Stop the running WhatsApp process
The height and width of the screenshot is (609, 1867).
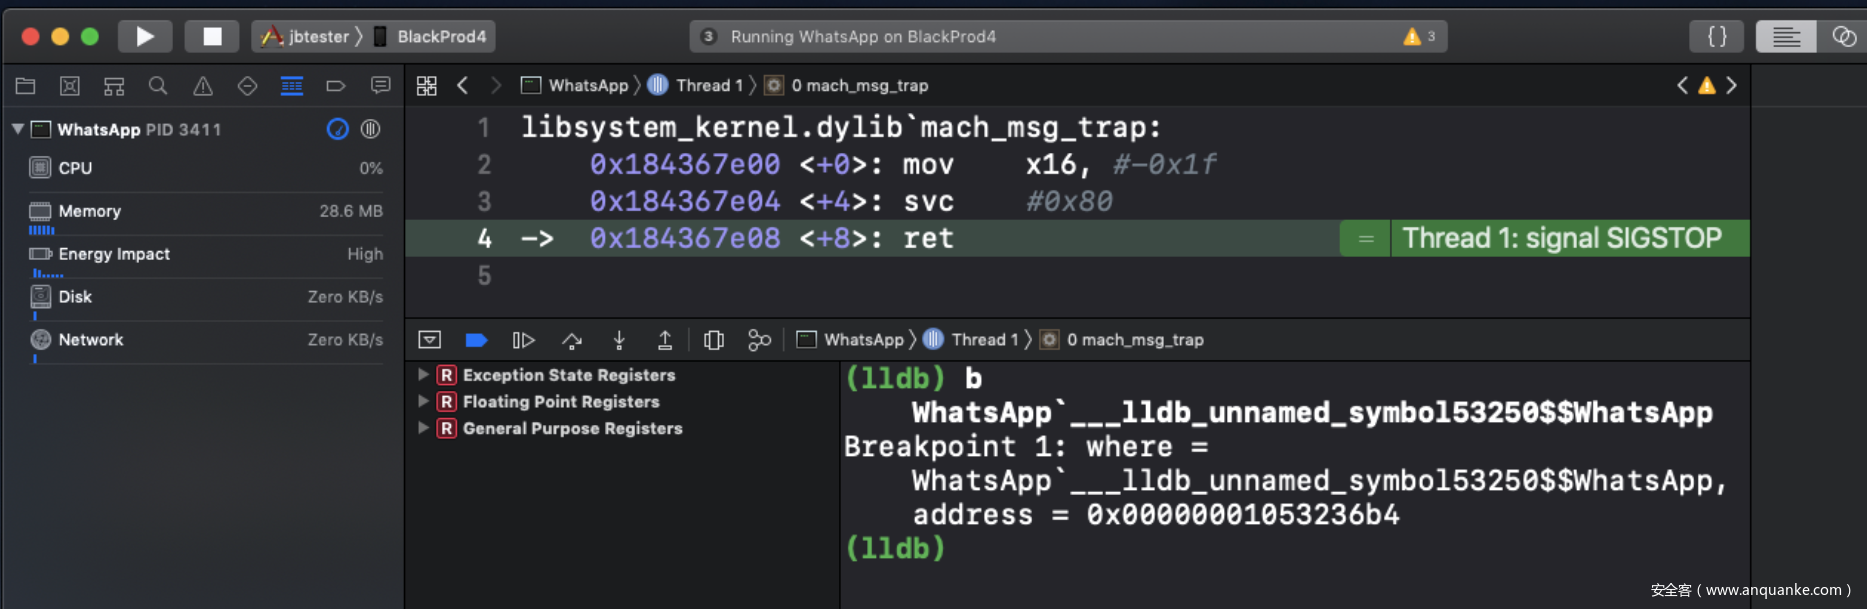[x=212, y=37]
